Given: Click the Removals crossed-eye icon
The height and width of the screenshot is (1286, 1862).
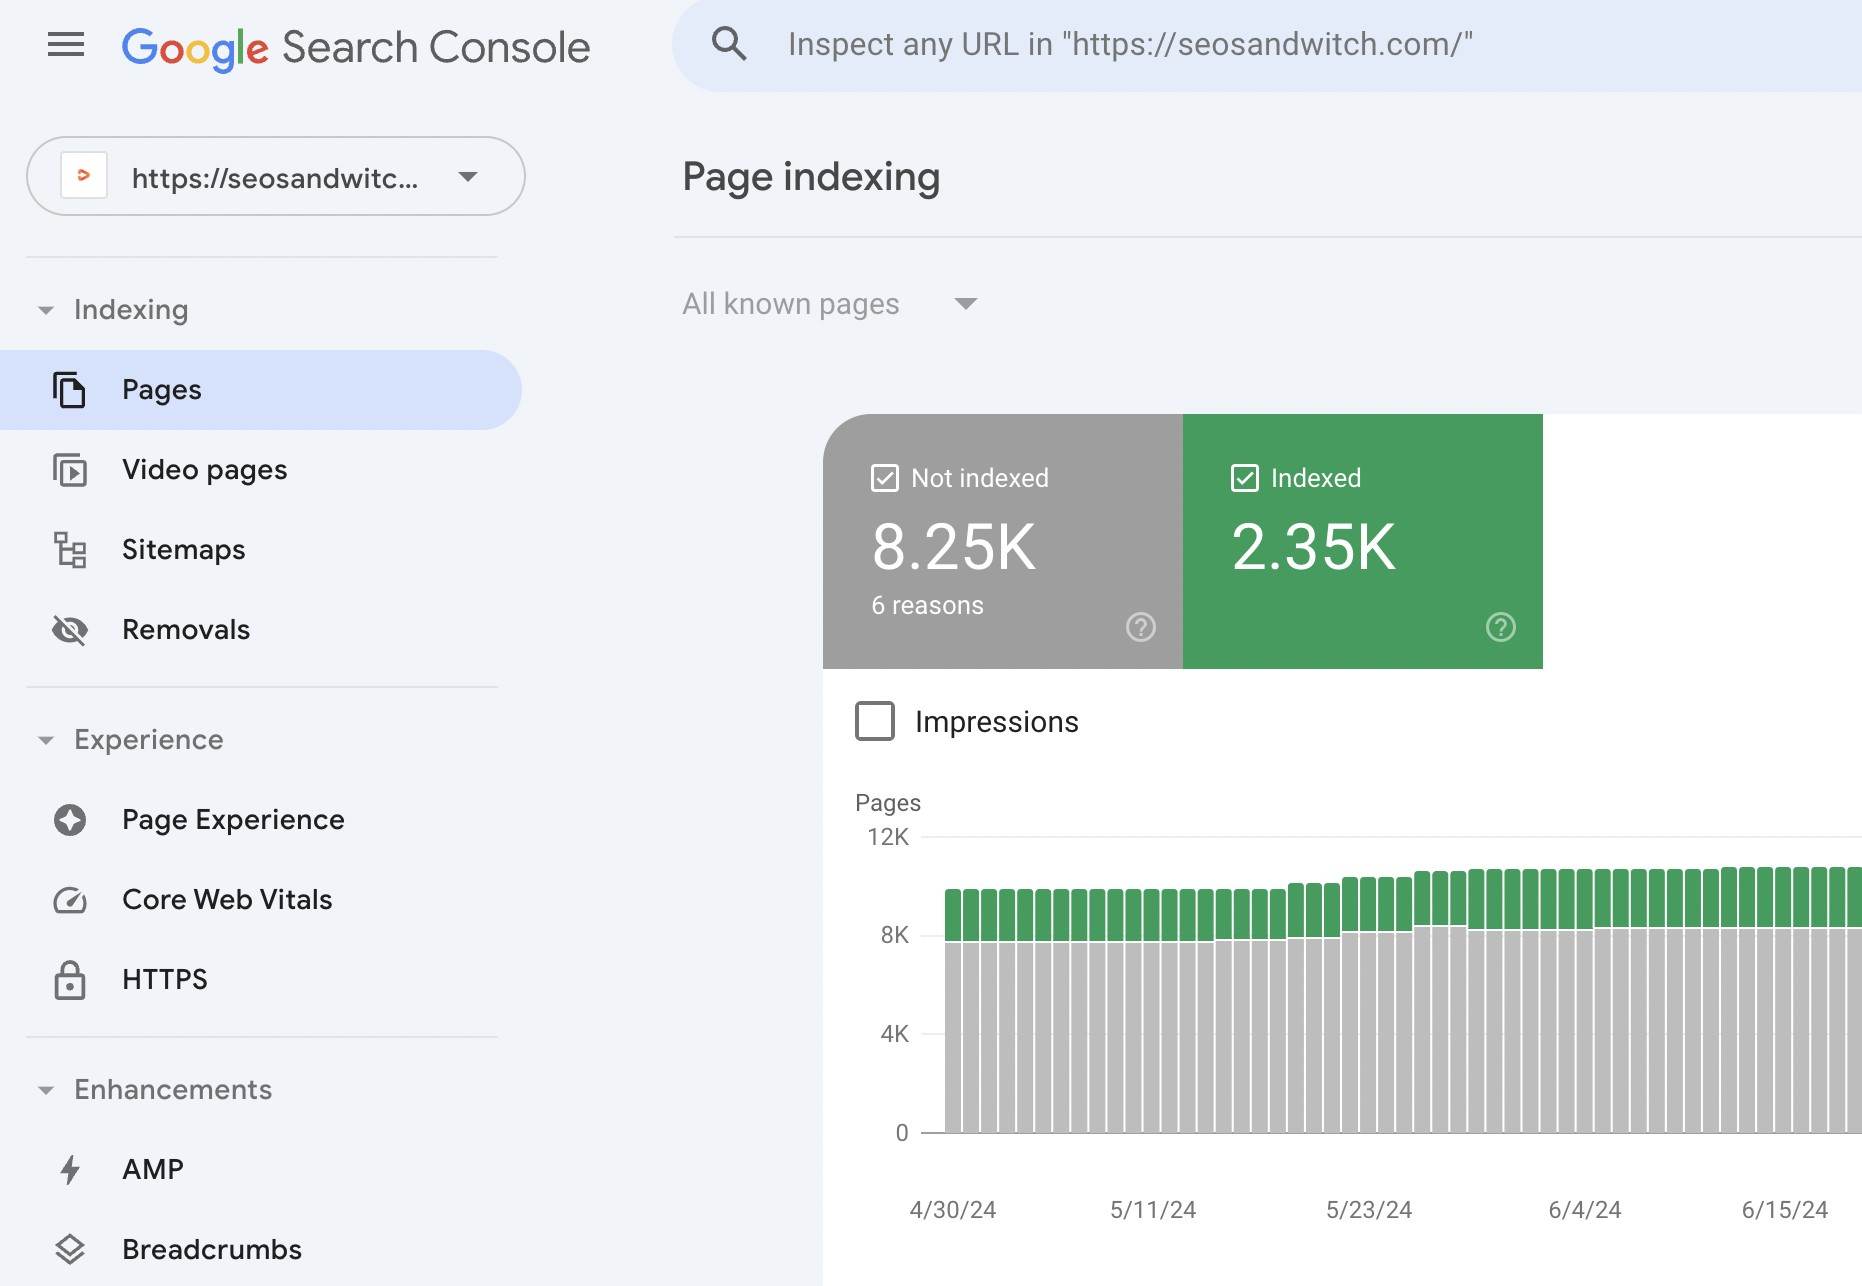Looking at the screenshot, I should click(x=69, y=630).
